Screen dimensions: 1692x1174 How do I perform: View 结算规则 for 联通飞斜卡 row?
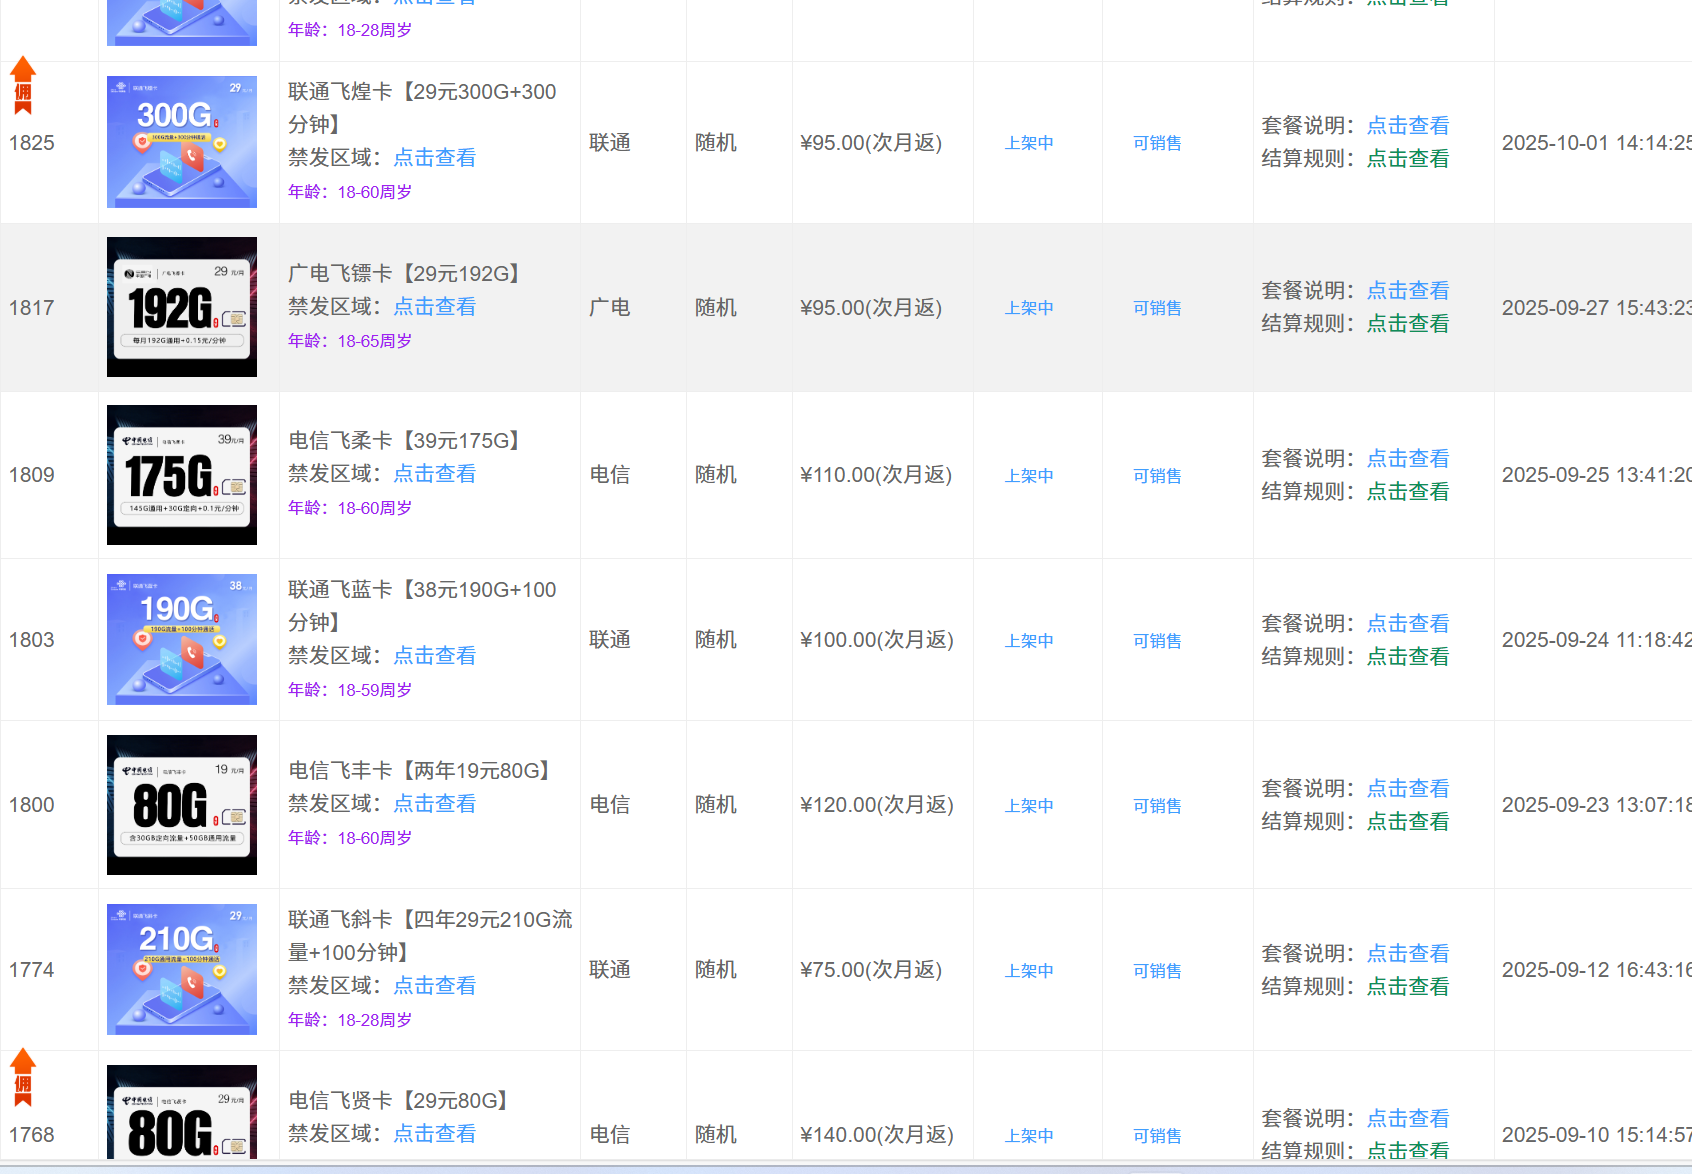(1407, 987)
